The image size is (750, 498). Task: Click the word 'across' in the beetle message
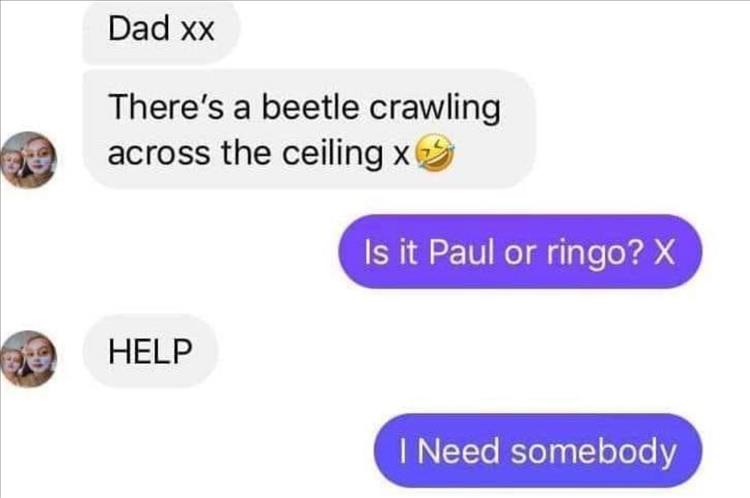click(x=158, y=154)
